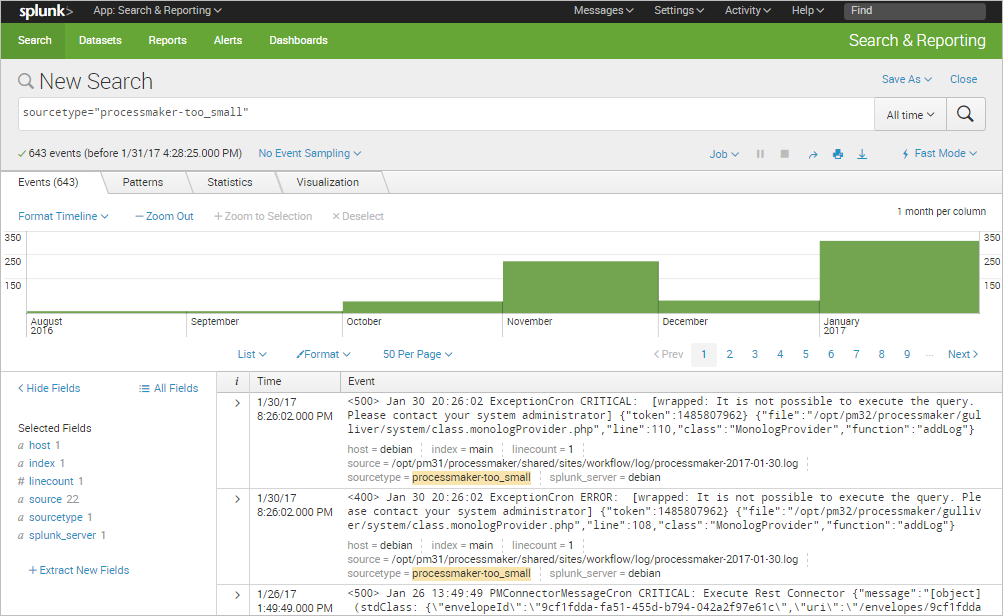Screen dimensions: 1003x616
Task: Open the Dashboards nav item
Action: point(298,40)
